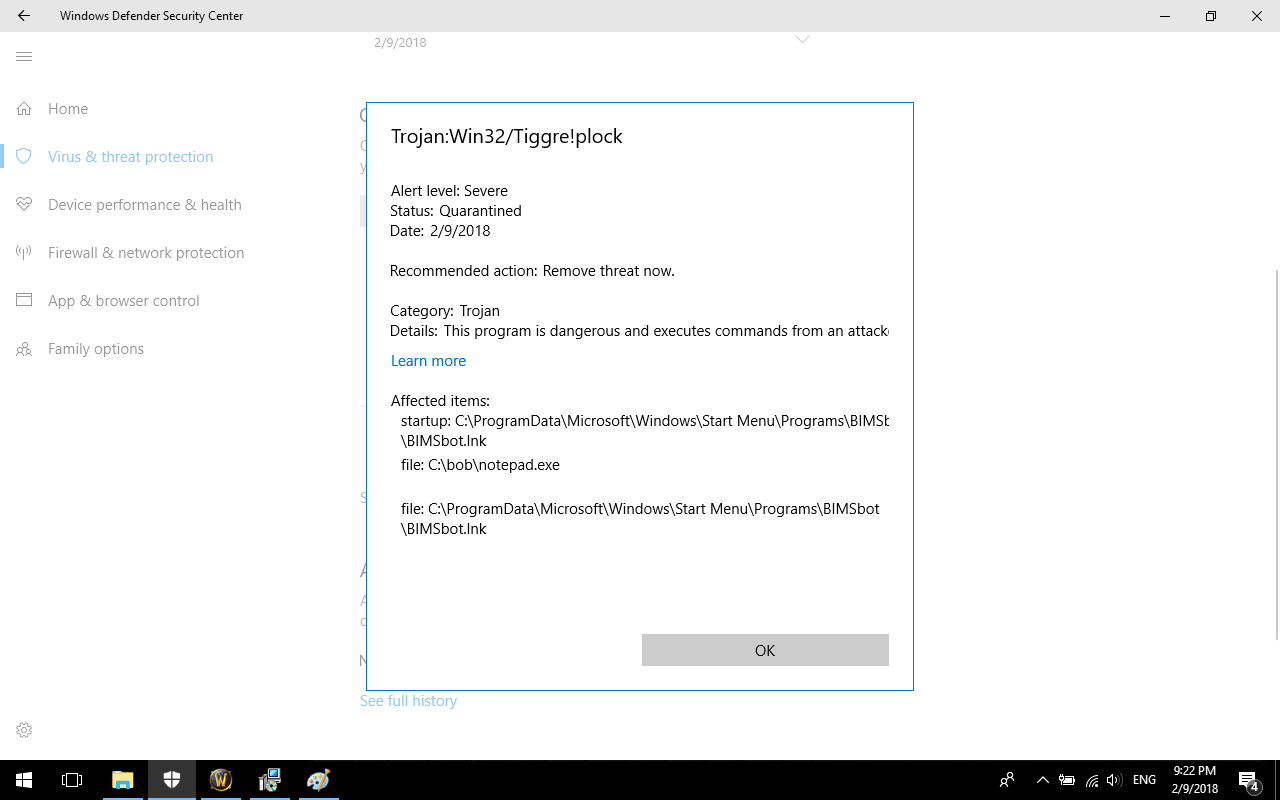Open Windows Defender shield in taskbar

click(172, 780)
